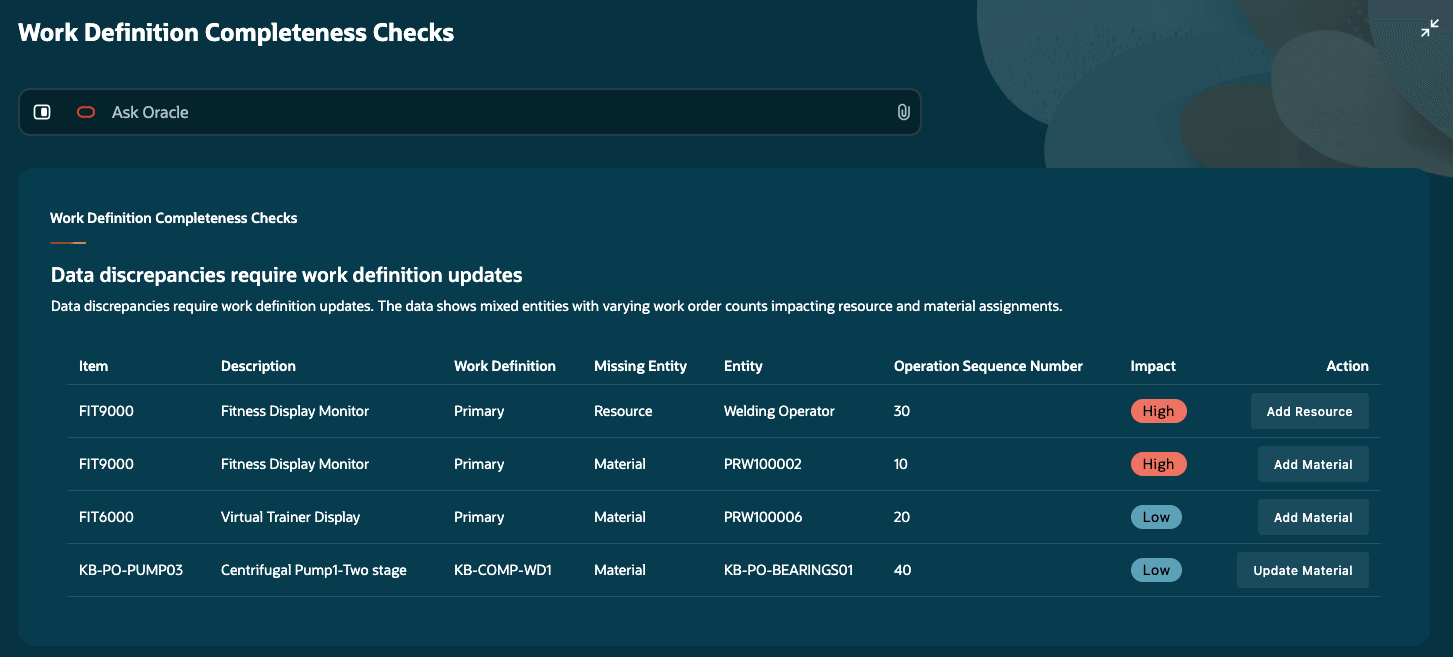The image size is (1453, 657).
Task: Click the Impact column header
Action: click(1153, 366)
